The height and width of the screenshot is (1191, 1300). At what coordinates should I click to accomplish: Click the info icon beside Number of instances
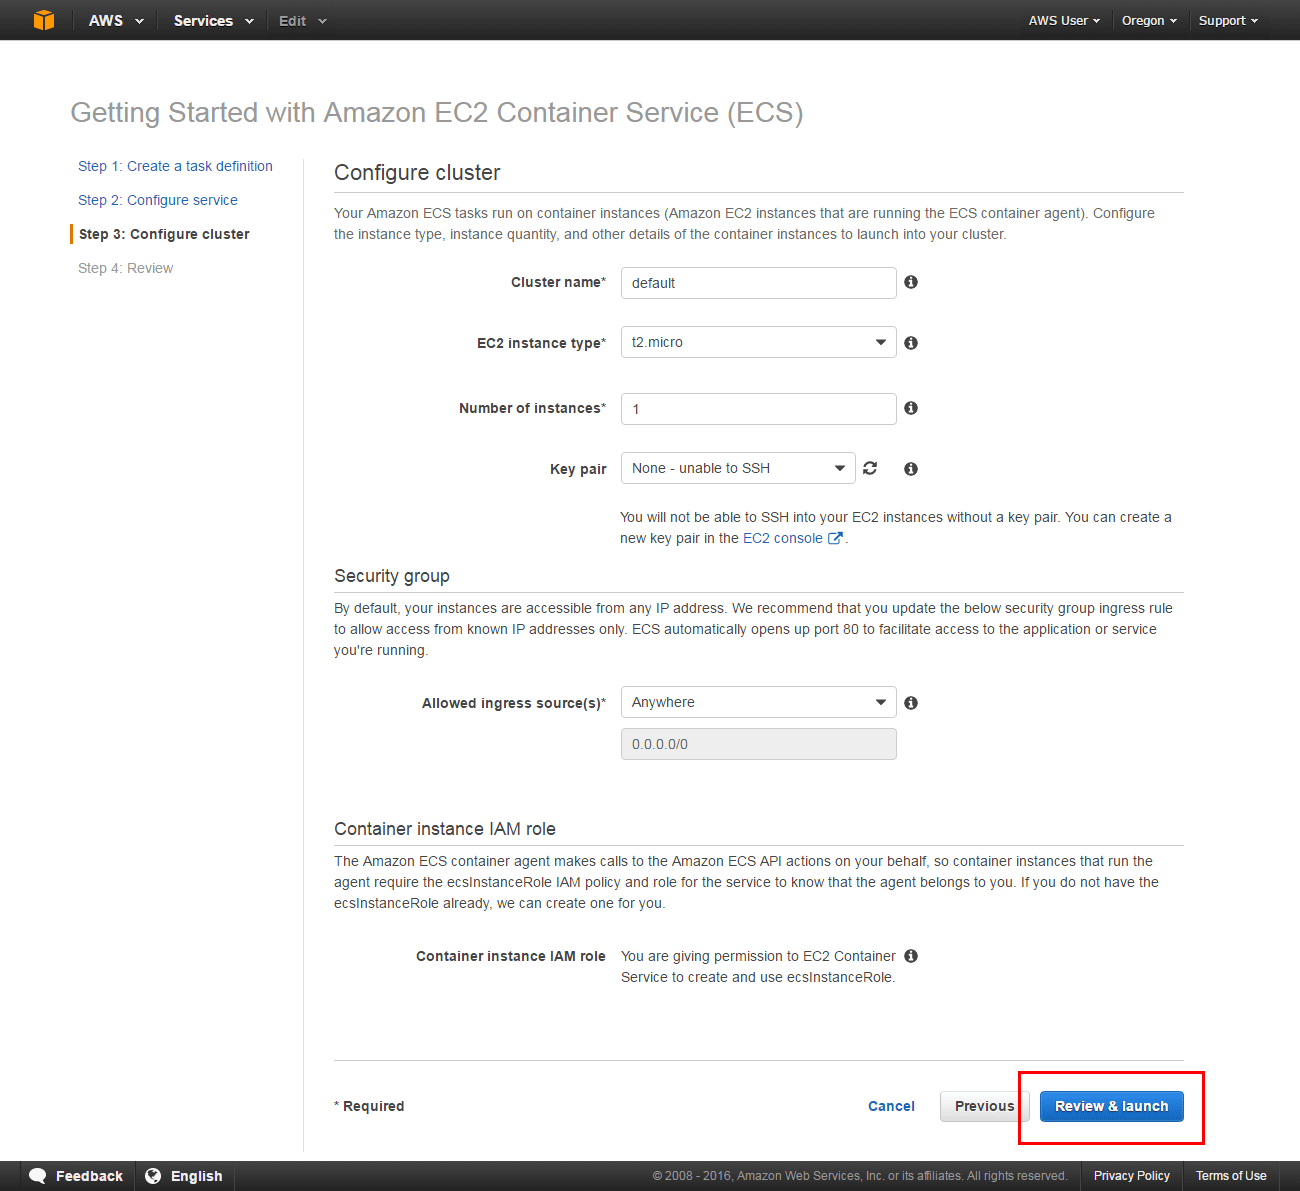tap(910, 408)
